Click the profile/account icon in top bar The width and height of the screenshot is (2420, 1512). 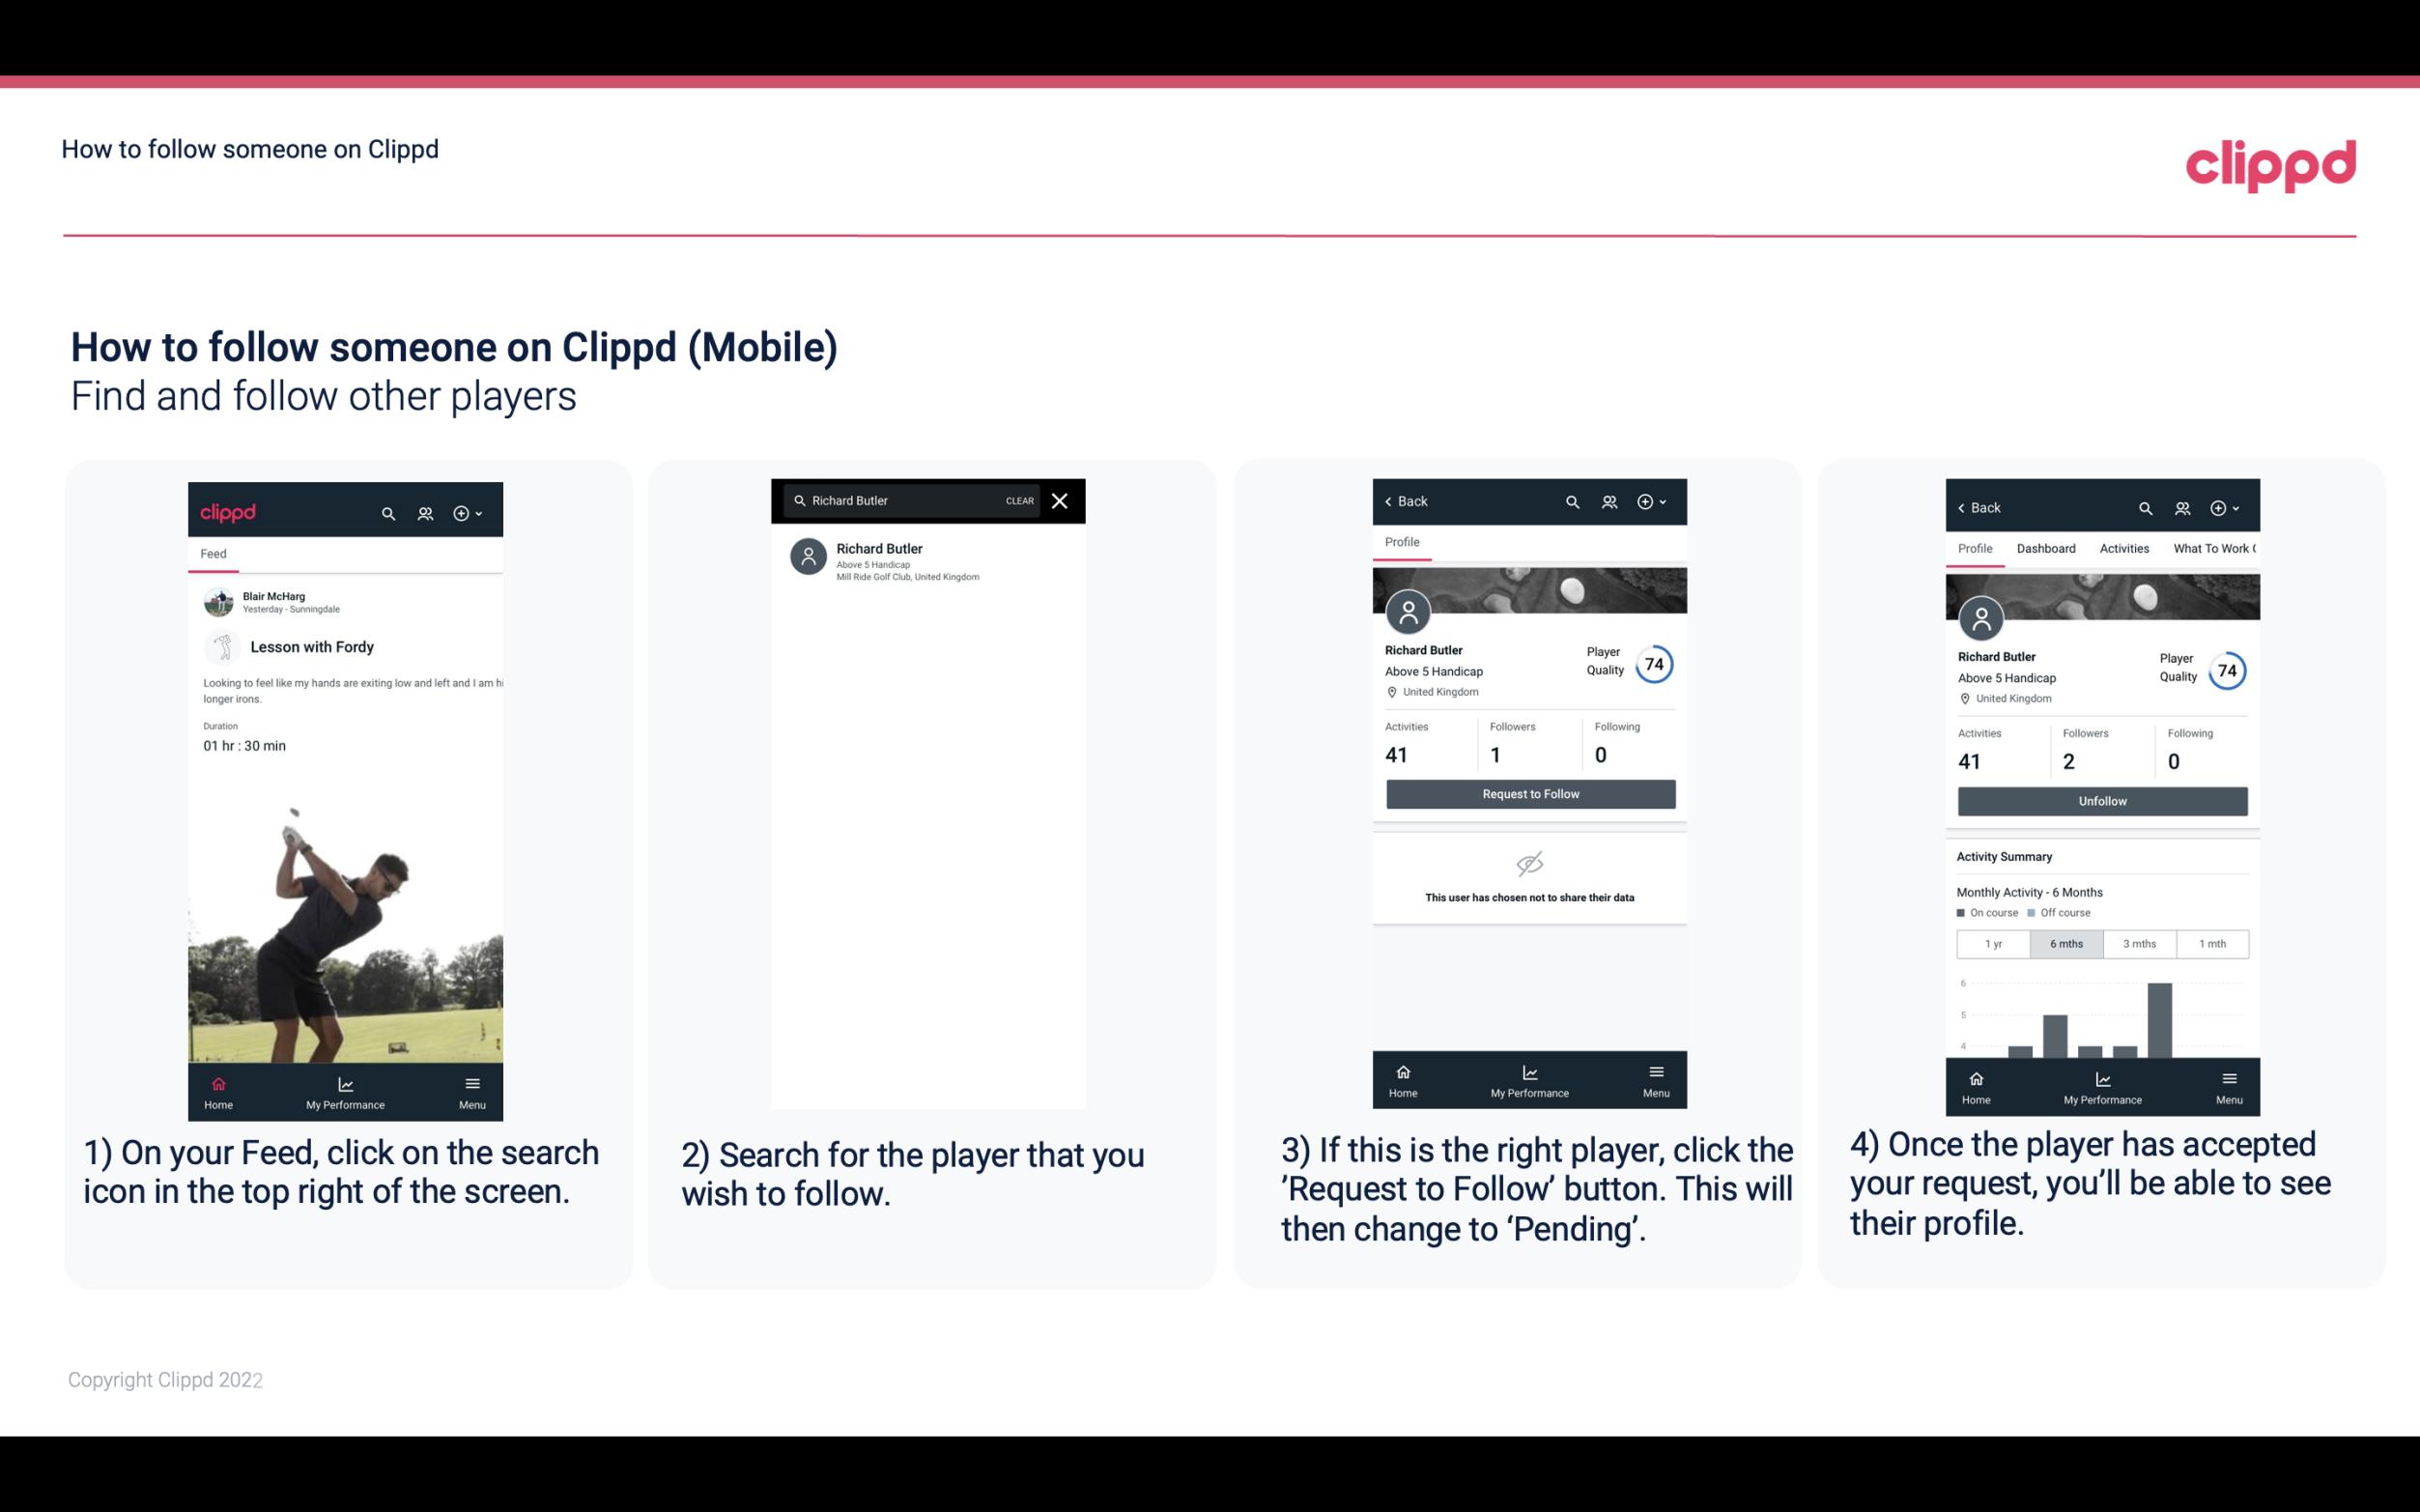(423, 510)
